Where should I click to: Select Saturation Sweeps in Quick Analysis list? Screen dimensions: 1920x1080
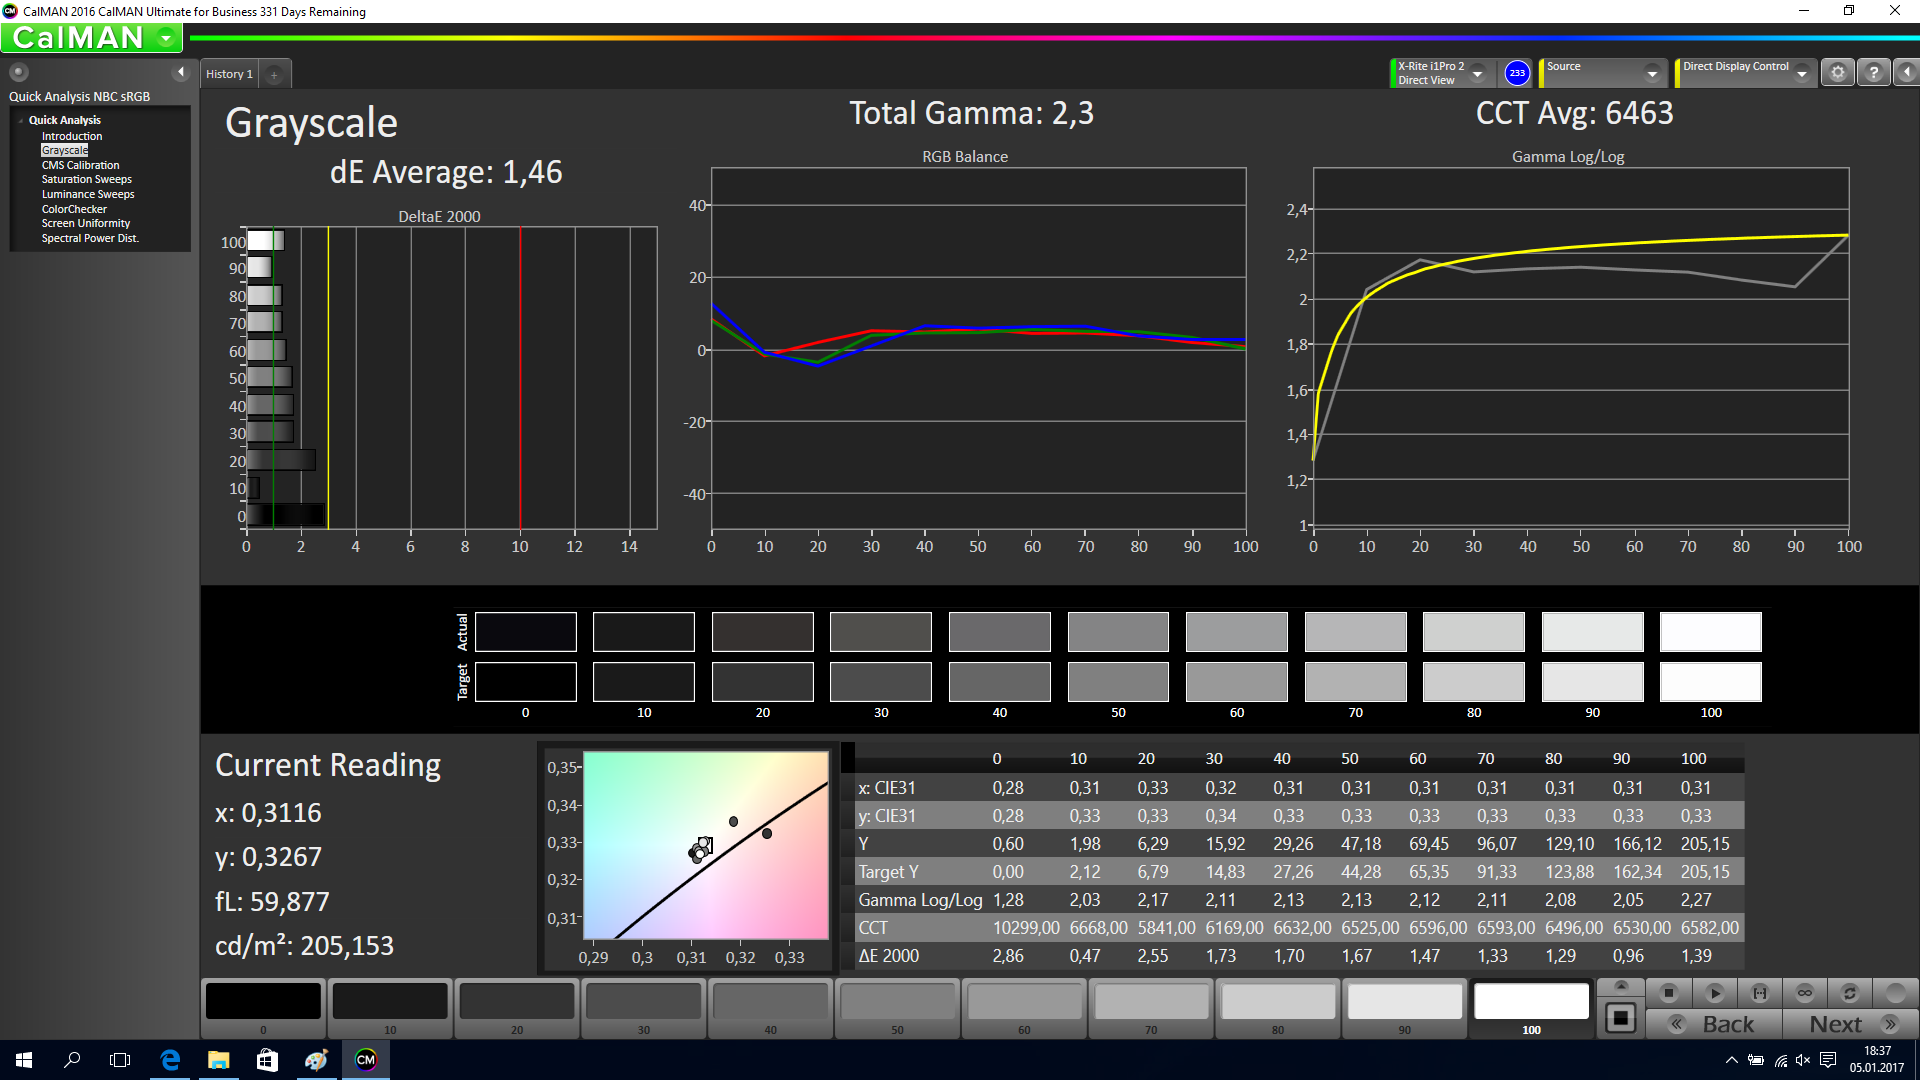coord(86,180)
